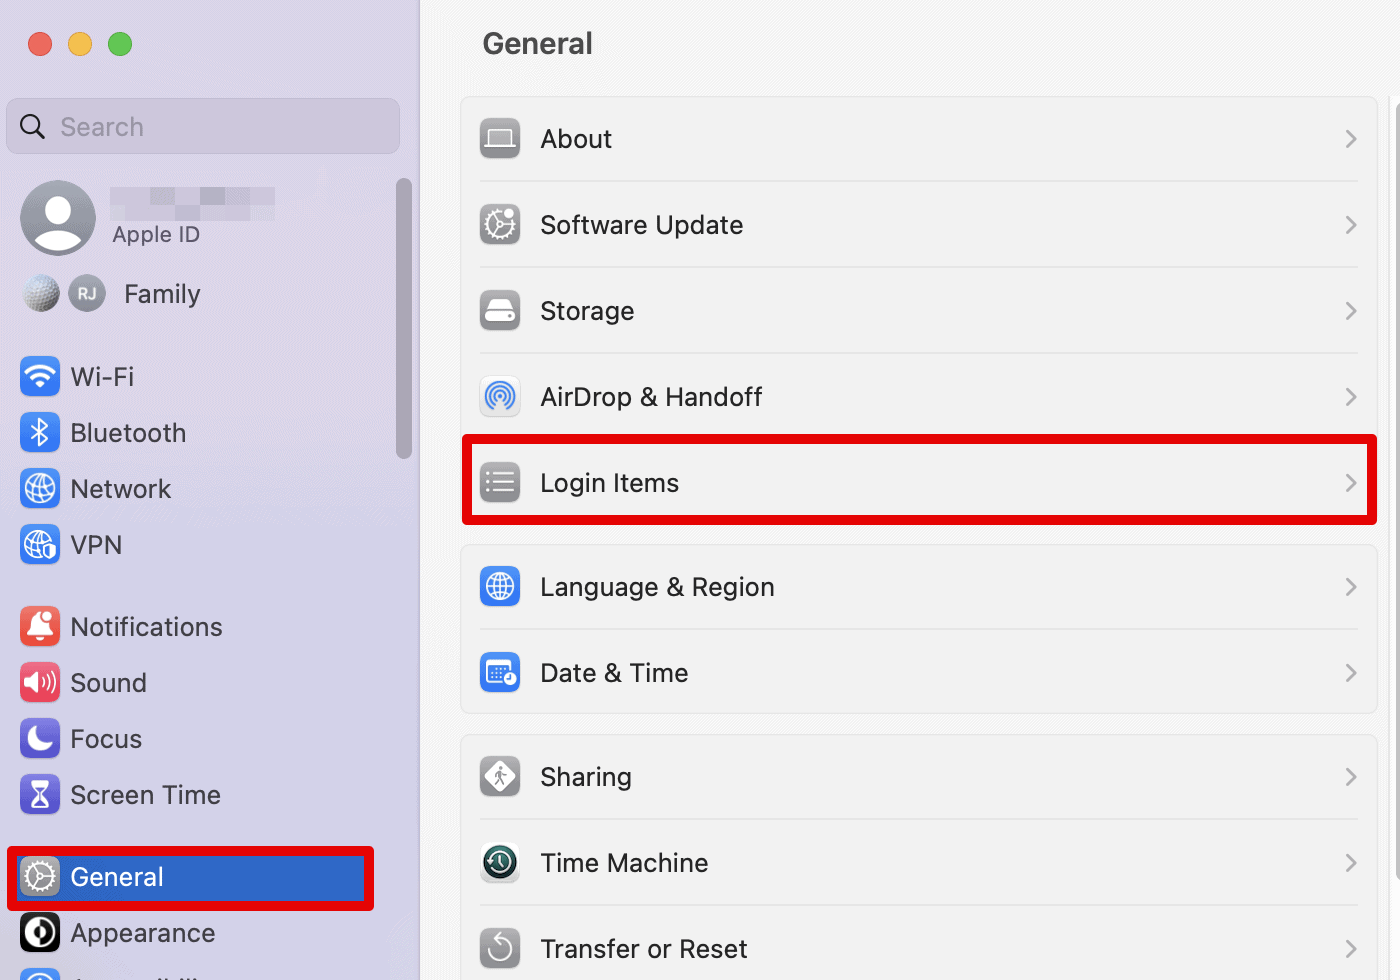The image size is (1400, 980).
Task: Click the Login Items list icon
Action: pos(500,483)
